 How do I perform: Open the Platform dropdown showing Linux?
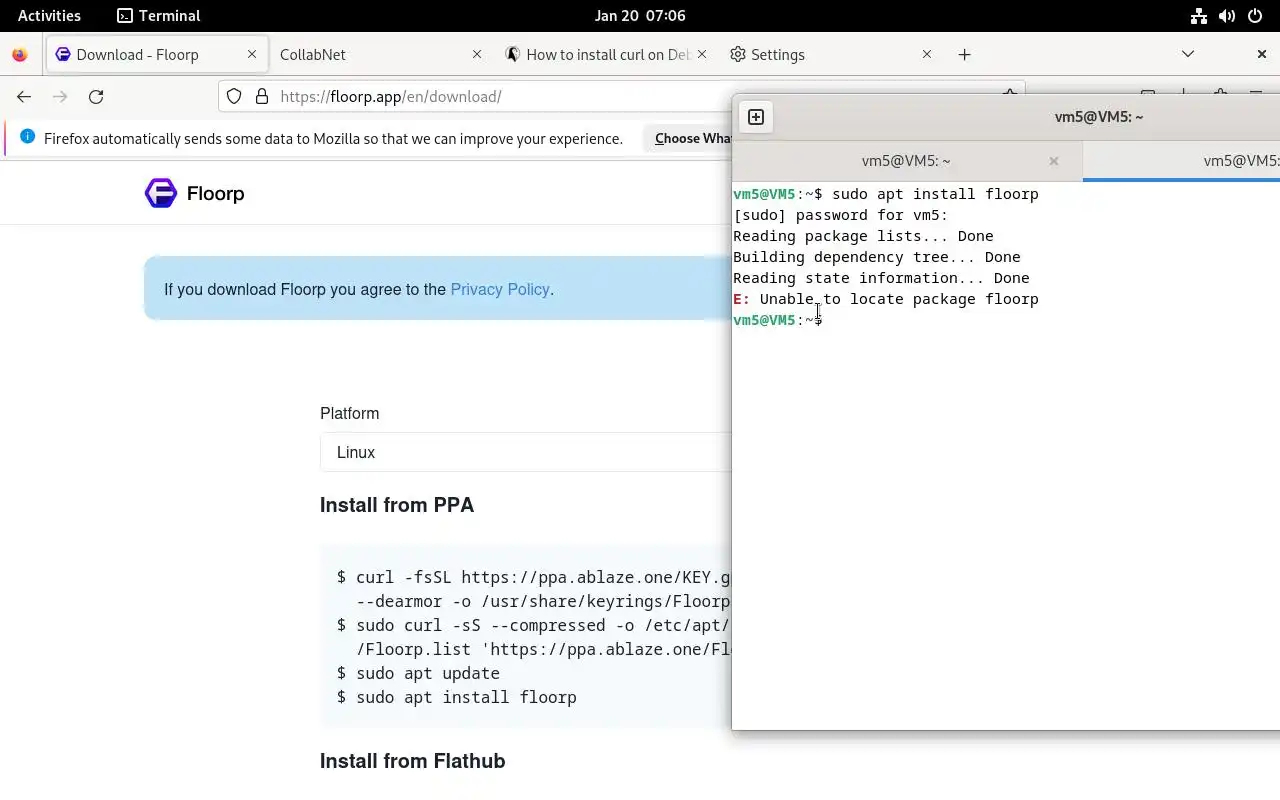526,452
